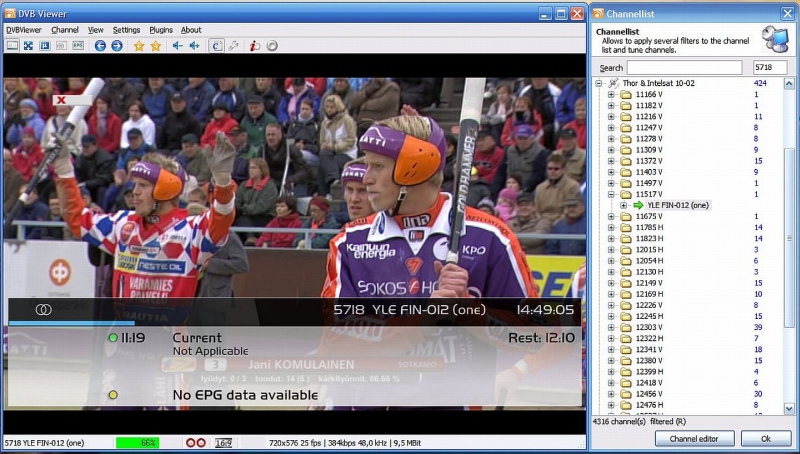Go to next channel with blue right arrow
Screen dimensions: 800x454
(x=117, y=46)
